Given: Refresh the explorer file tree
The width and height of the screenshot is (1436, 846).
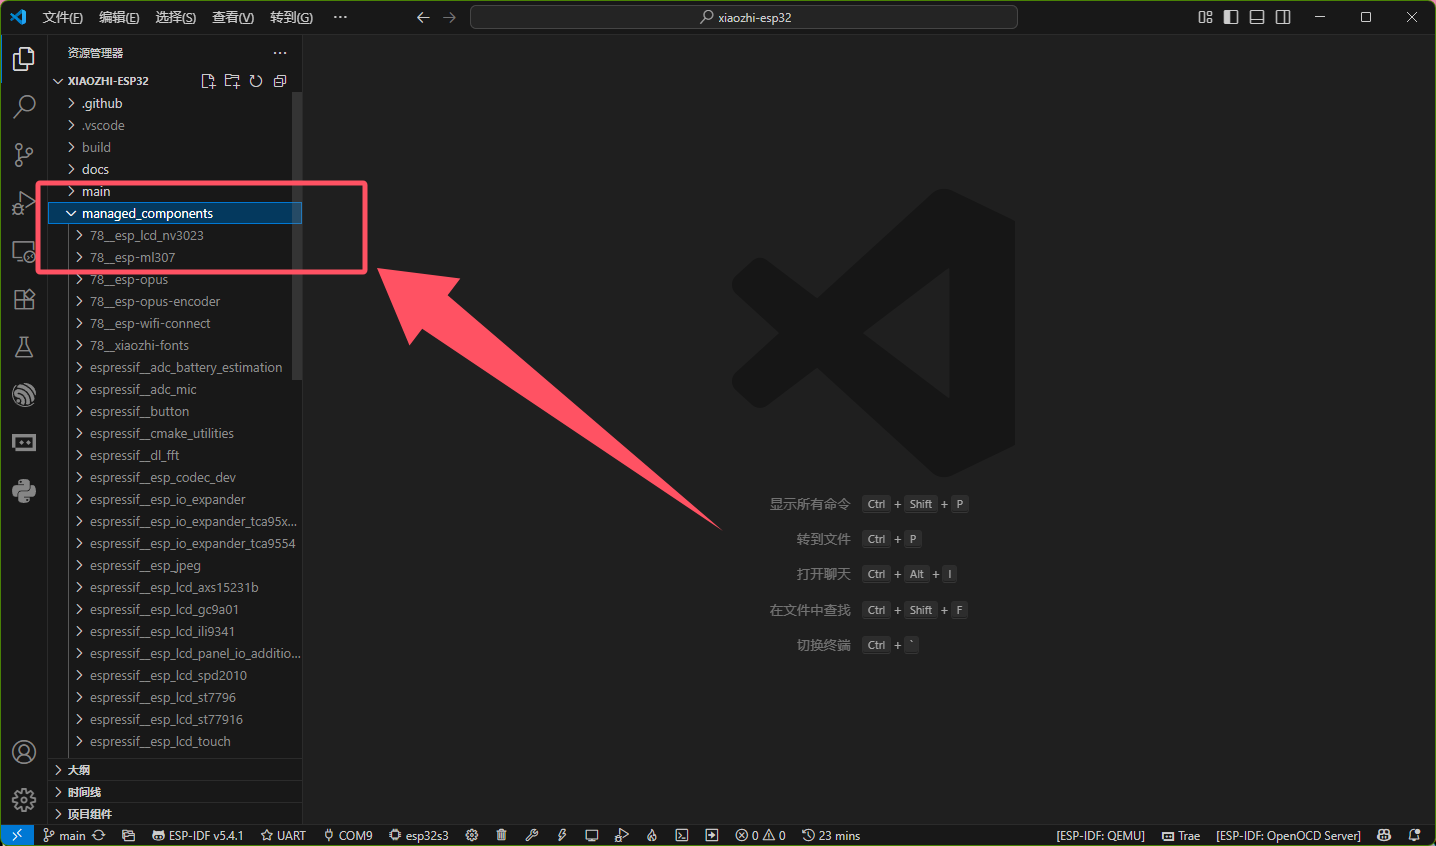Looking at the screenshot, I should (x=256, y=81).
